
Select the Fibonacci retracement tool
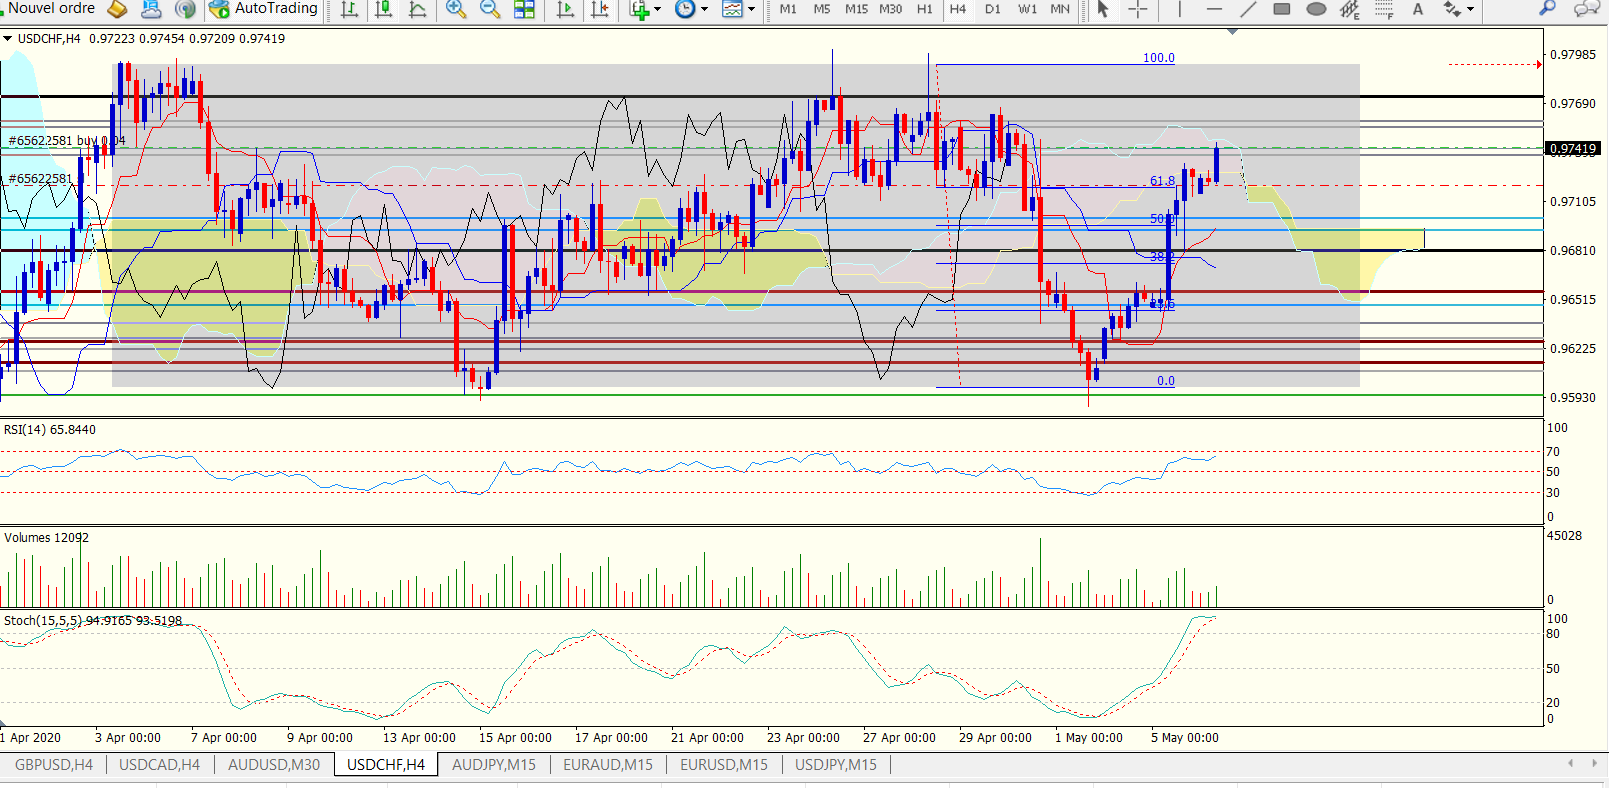coord(1384,9)
